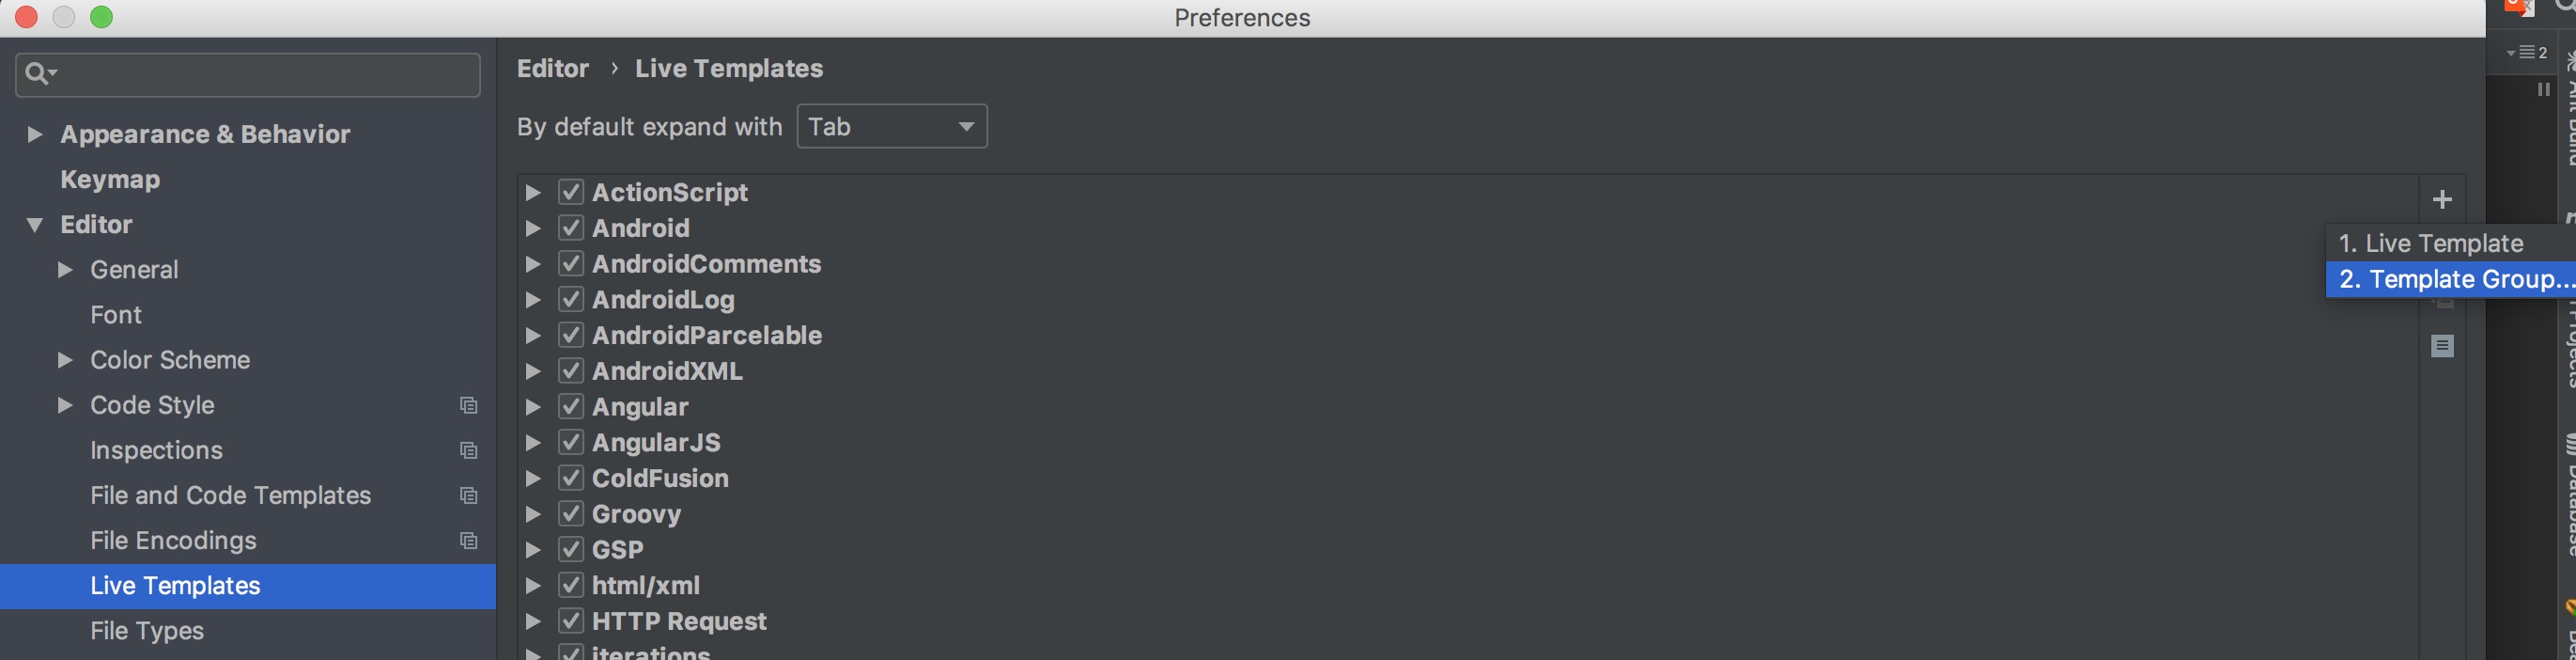Open the Keymap settings page
This screenshot has width=2576, height=660.
(x=110, y=179)
